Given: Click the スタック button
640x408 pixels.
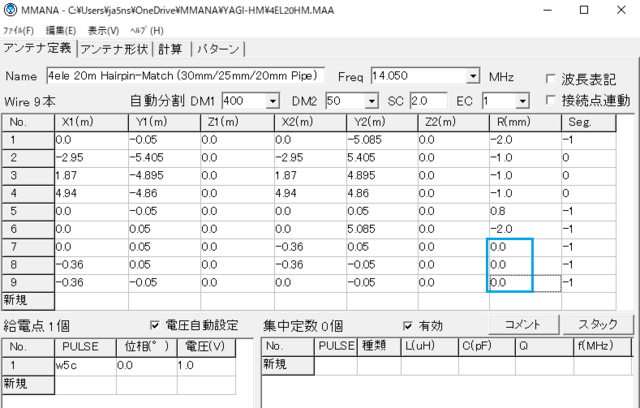Looking at the screenshot, I should pos(597,325).
